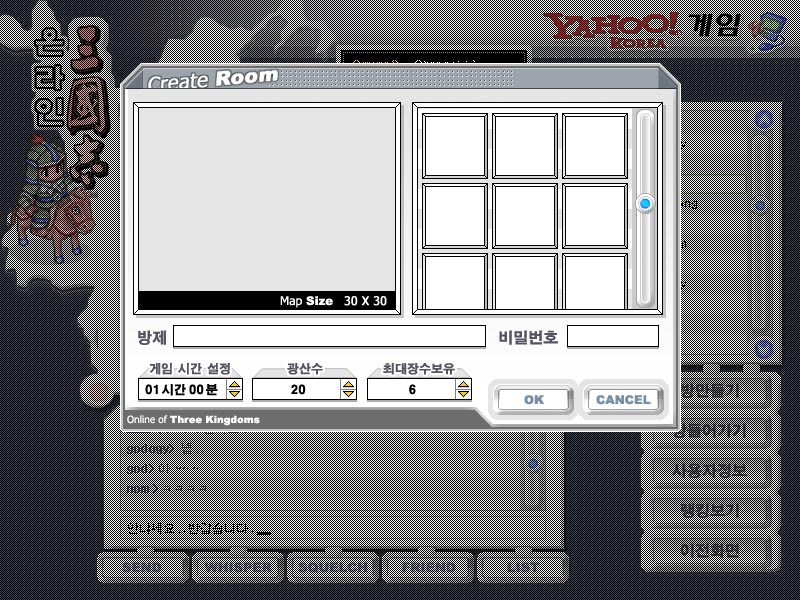Click the OK button to create room

[534, 399]
